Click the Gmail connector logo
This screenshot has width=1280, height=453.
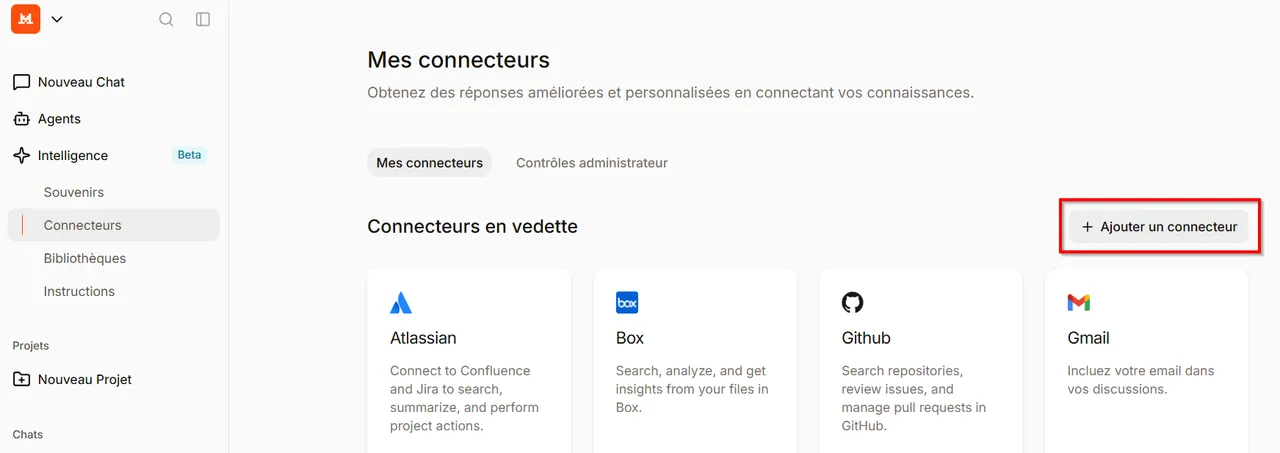1078,302
